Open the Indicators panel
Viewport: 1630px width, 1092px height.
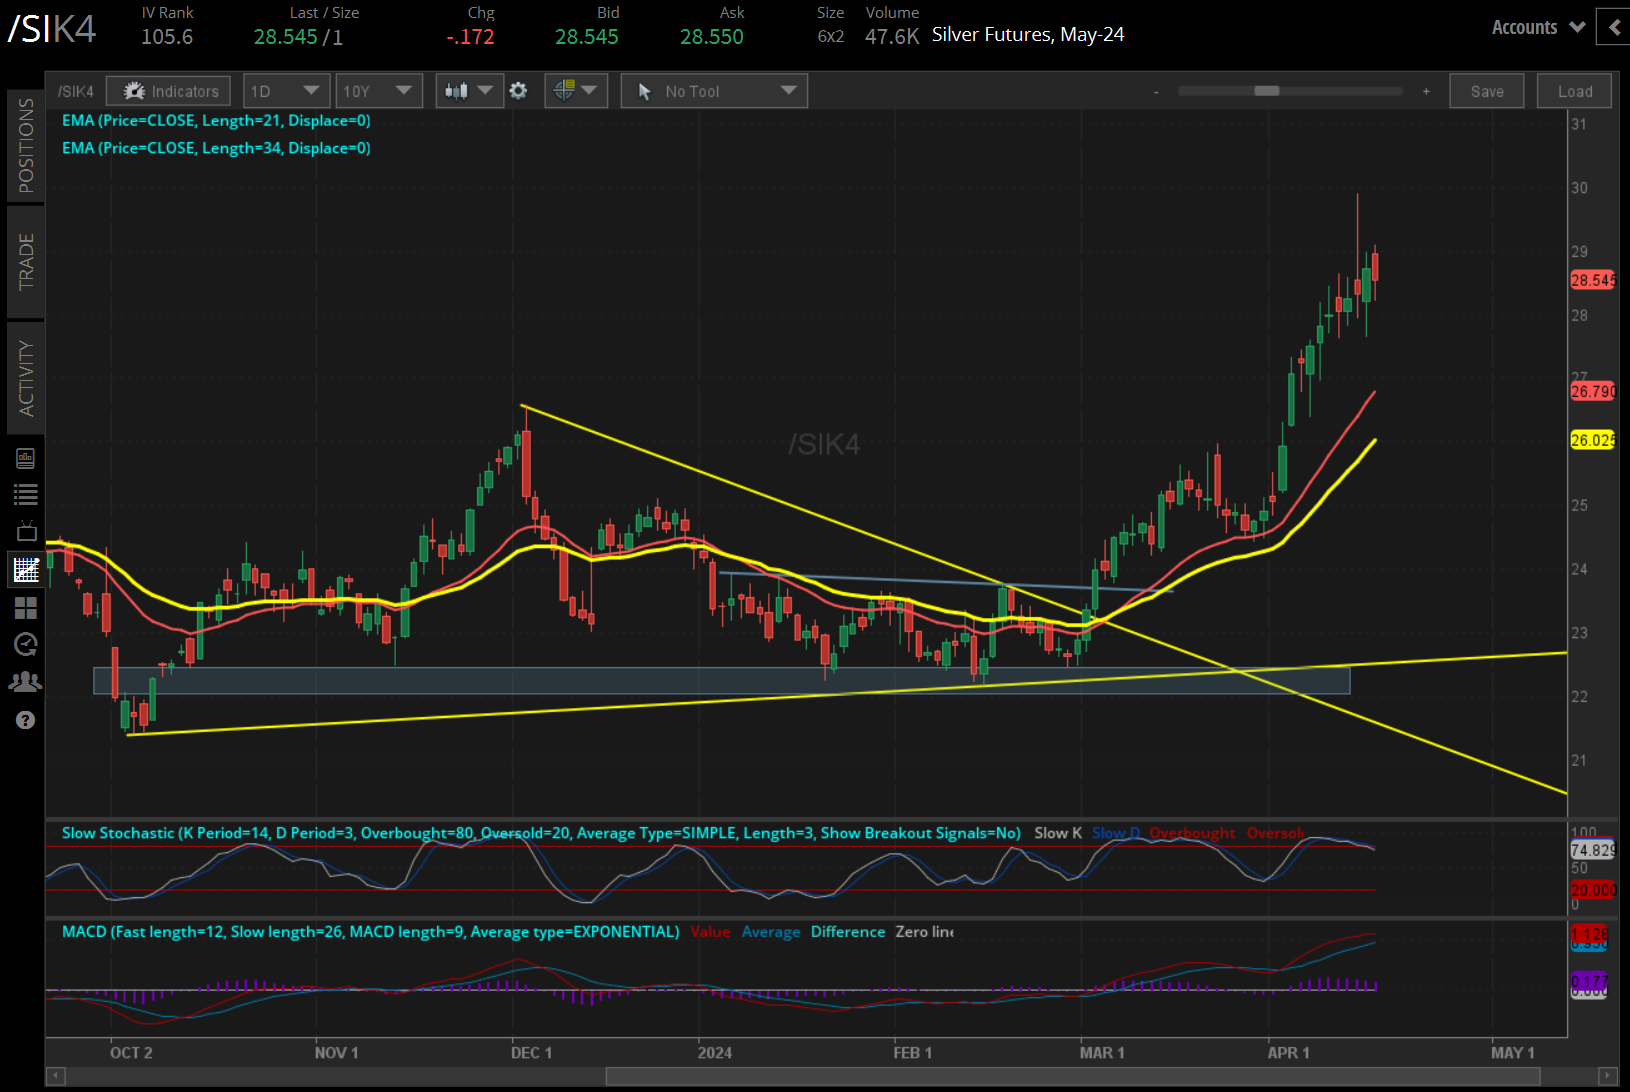(169, 91)
